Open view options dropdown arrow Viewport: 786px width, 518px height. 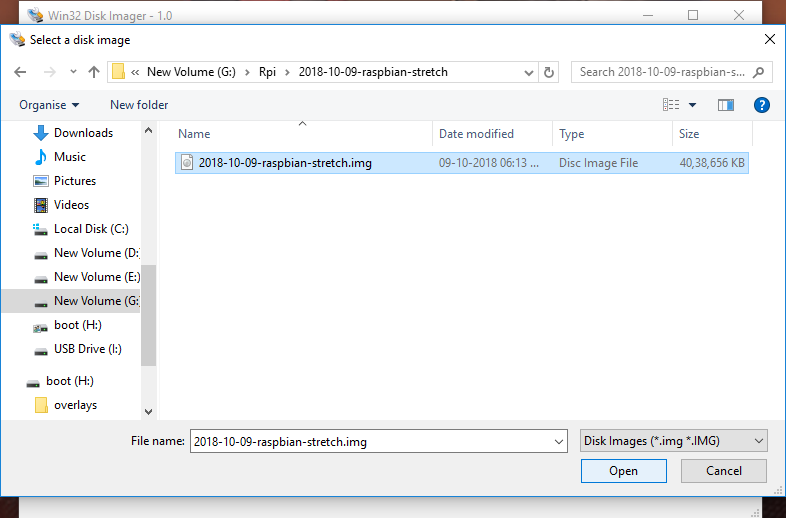pyautogui.click(x=692, y=105)
